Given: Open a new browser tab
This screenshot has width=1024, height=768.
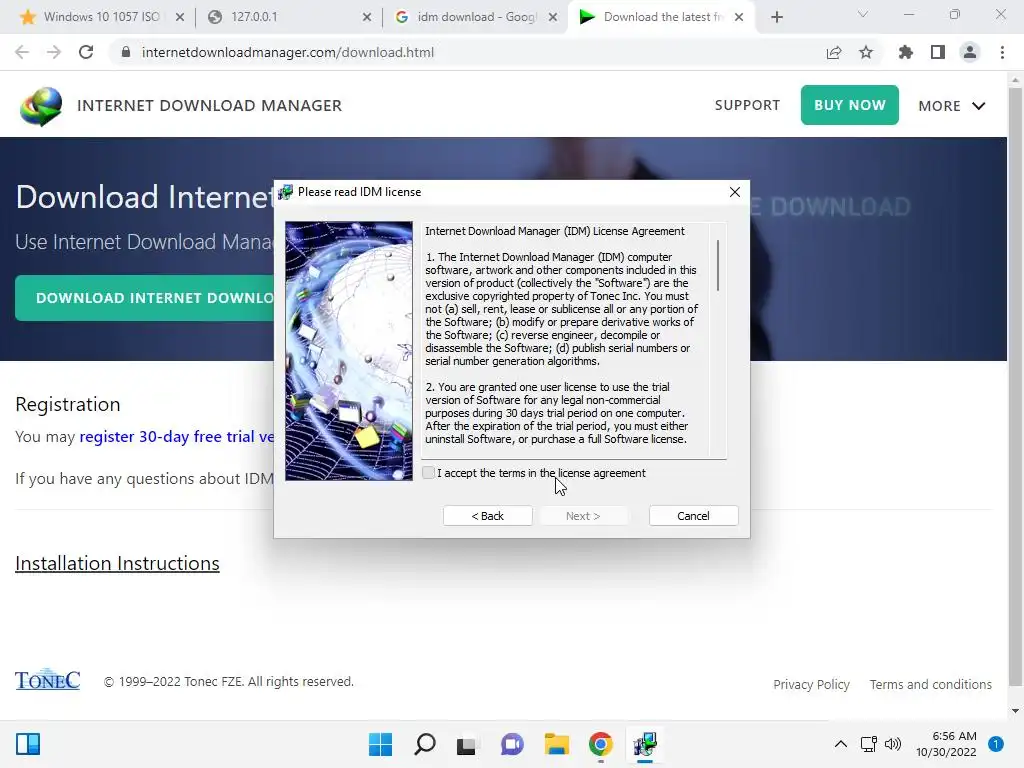Looking at the screenshot, I should (x=776, y=17).
